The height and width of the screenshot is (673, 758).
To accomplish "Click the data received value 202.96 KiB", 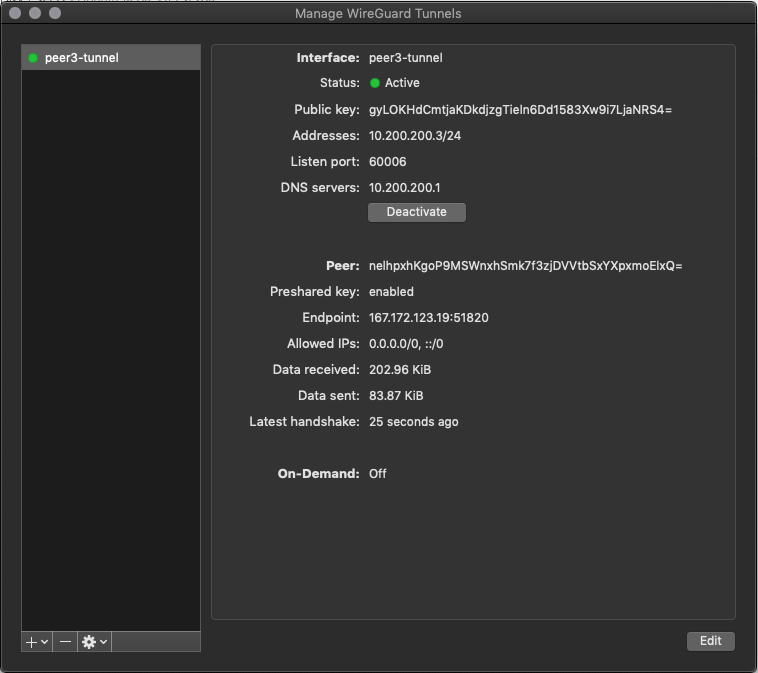I will [400, 370].
